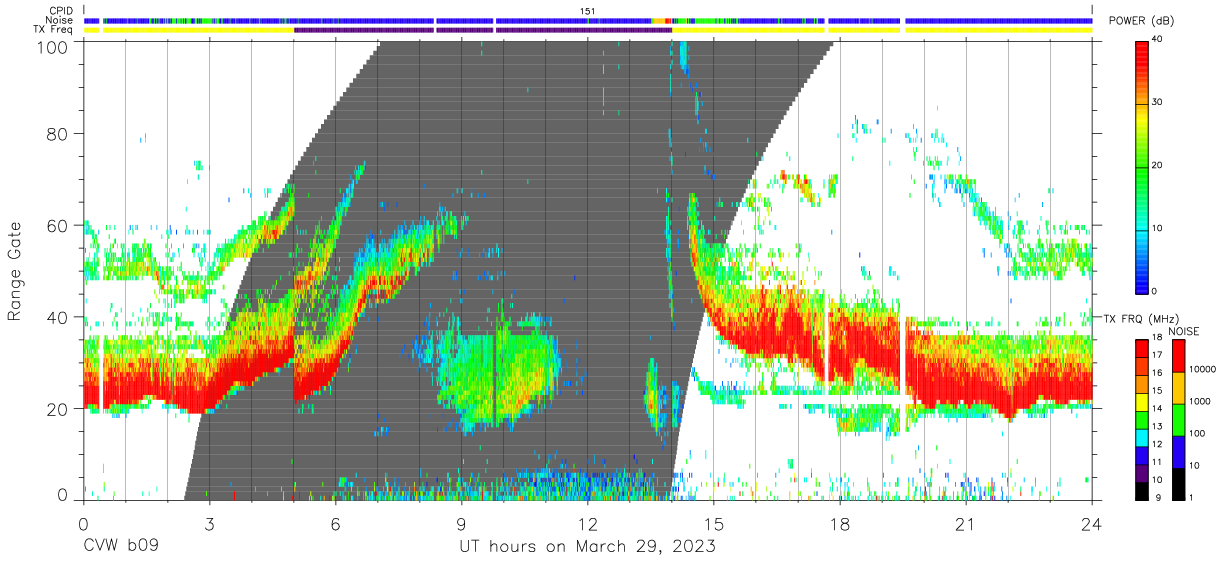
Task: Click the POWER (dB) color bar
Action: pyautogui.click(x=1142, y=166)
